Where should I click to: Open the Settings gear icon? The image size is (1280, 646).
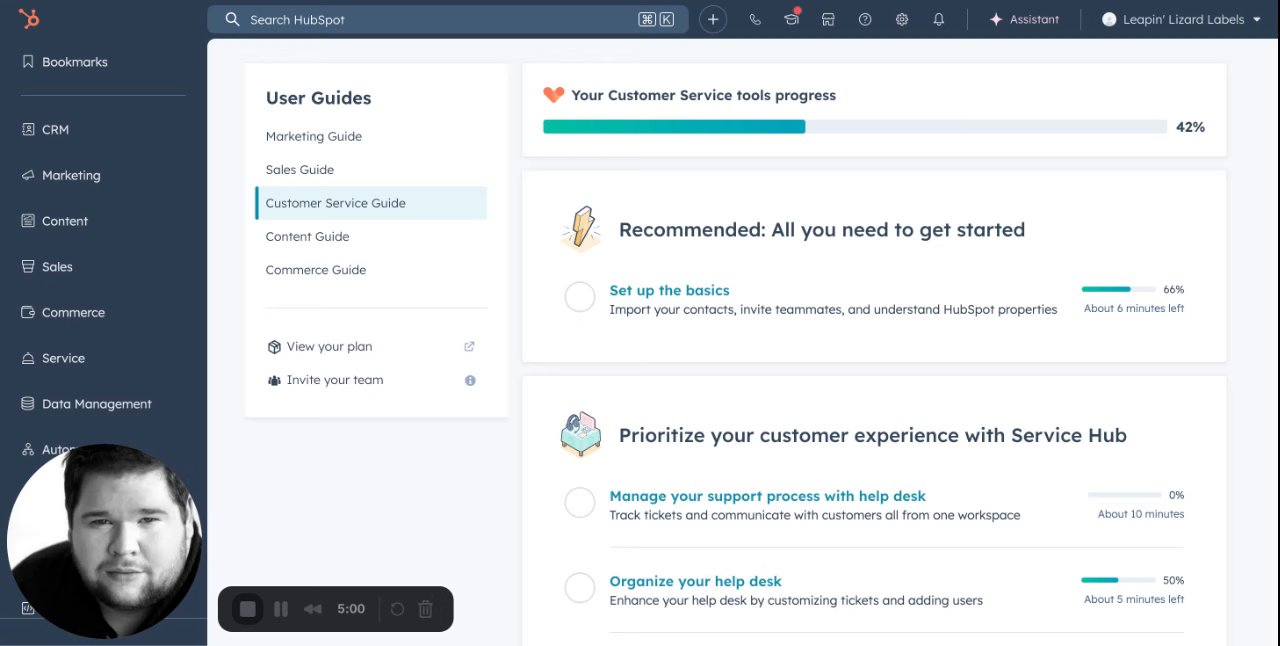tap(902, 19)
